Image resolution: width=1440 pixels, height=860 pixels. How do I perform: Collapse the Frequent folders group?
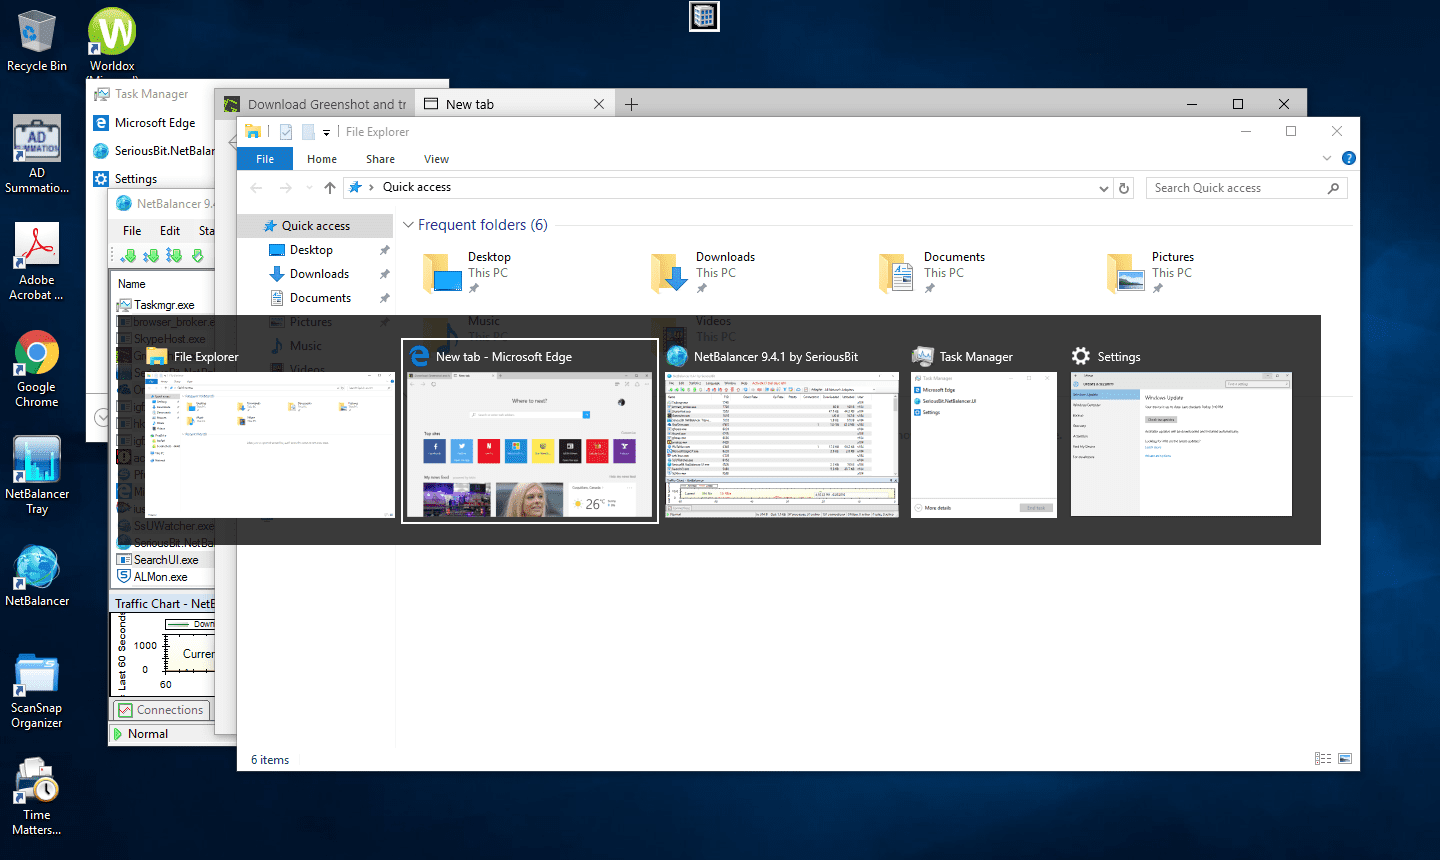408,225
